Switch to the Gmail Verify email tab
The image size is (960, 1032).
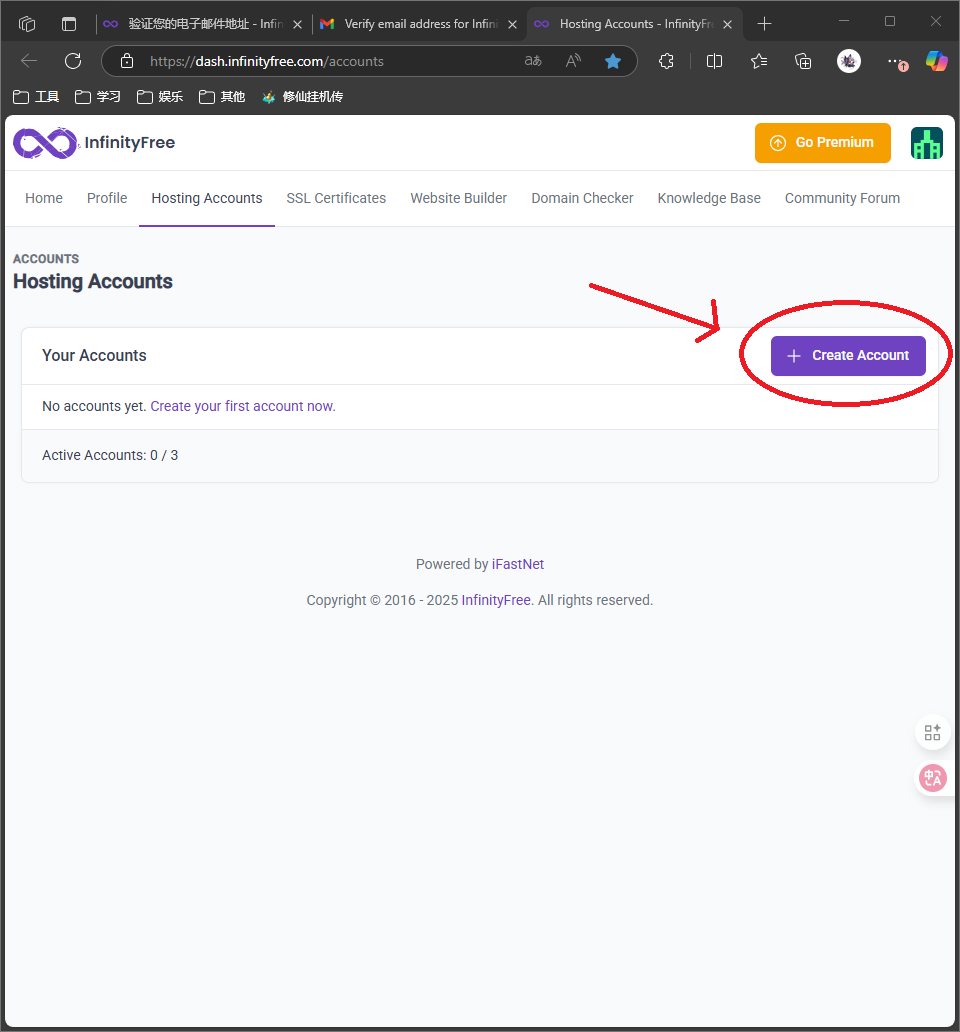point(420,24)
